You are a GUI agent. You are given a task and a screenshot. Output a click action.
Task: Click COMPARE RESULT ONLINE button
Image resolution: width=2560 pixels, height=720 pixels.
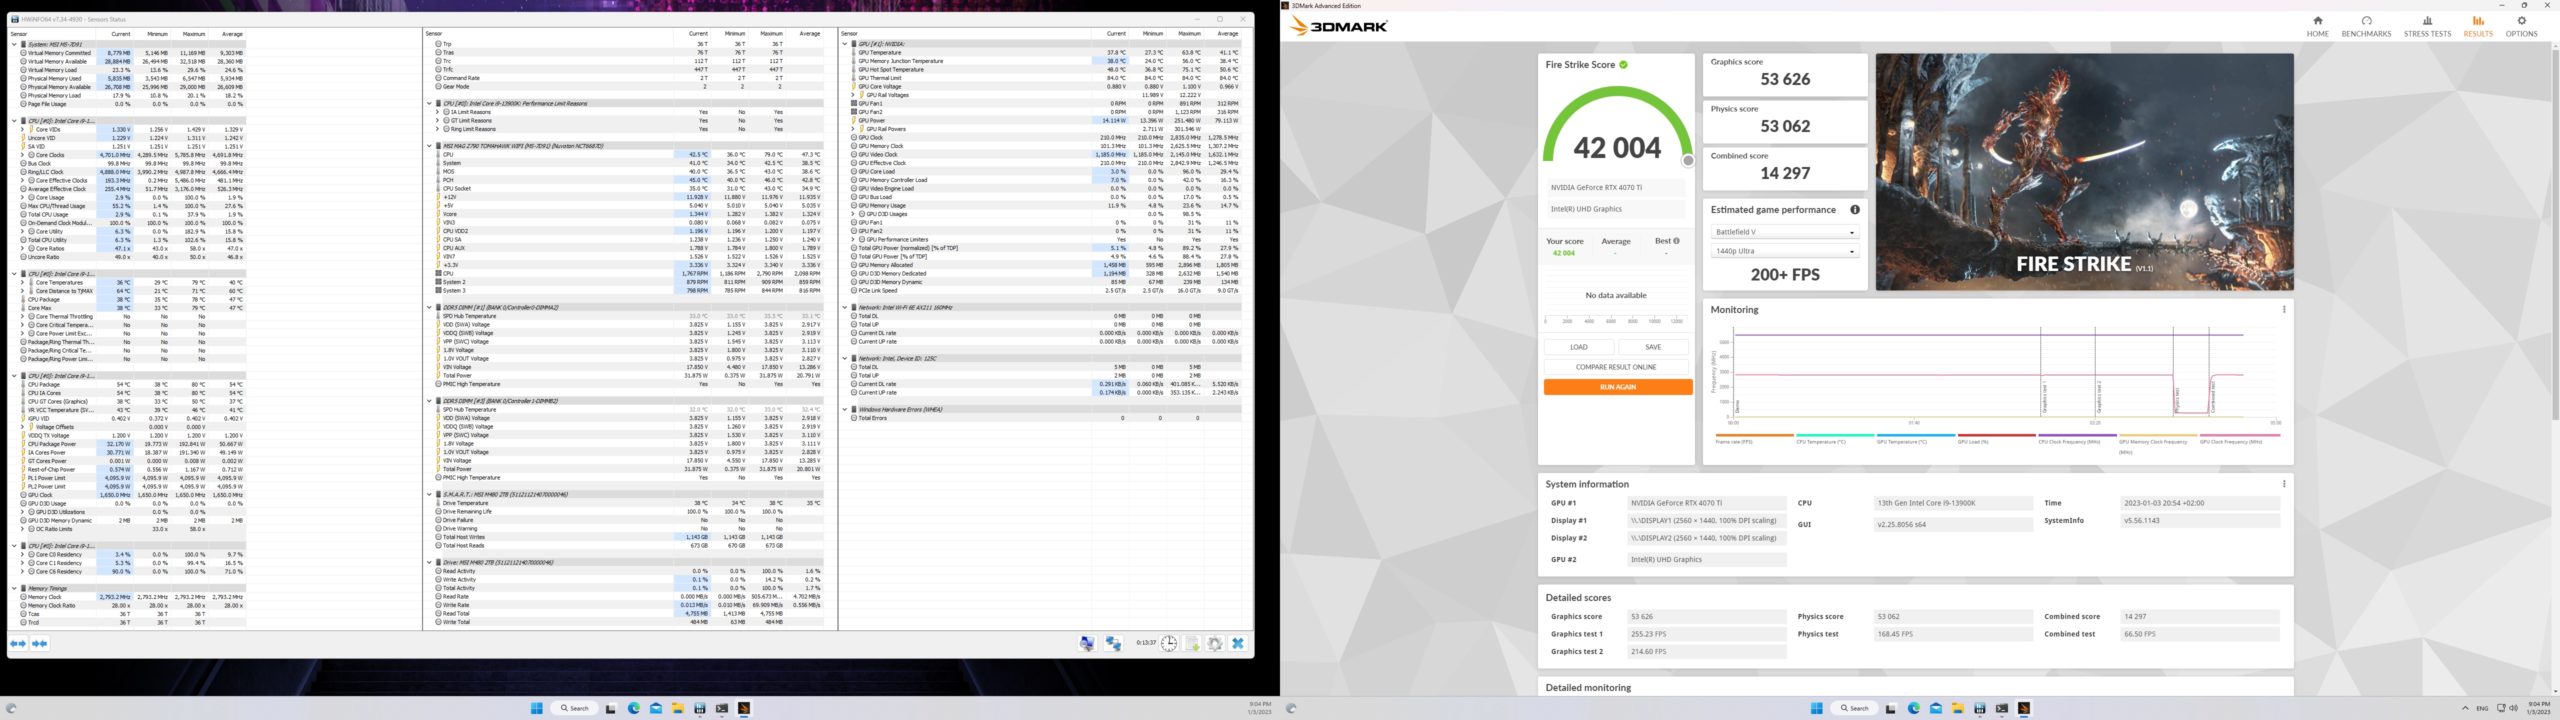click(1616, 367)
